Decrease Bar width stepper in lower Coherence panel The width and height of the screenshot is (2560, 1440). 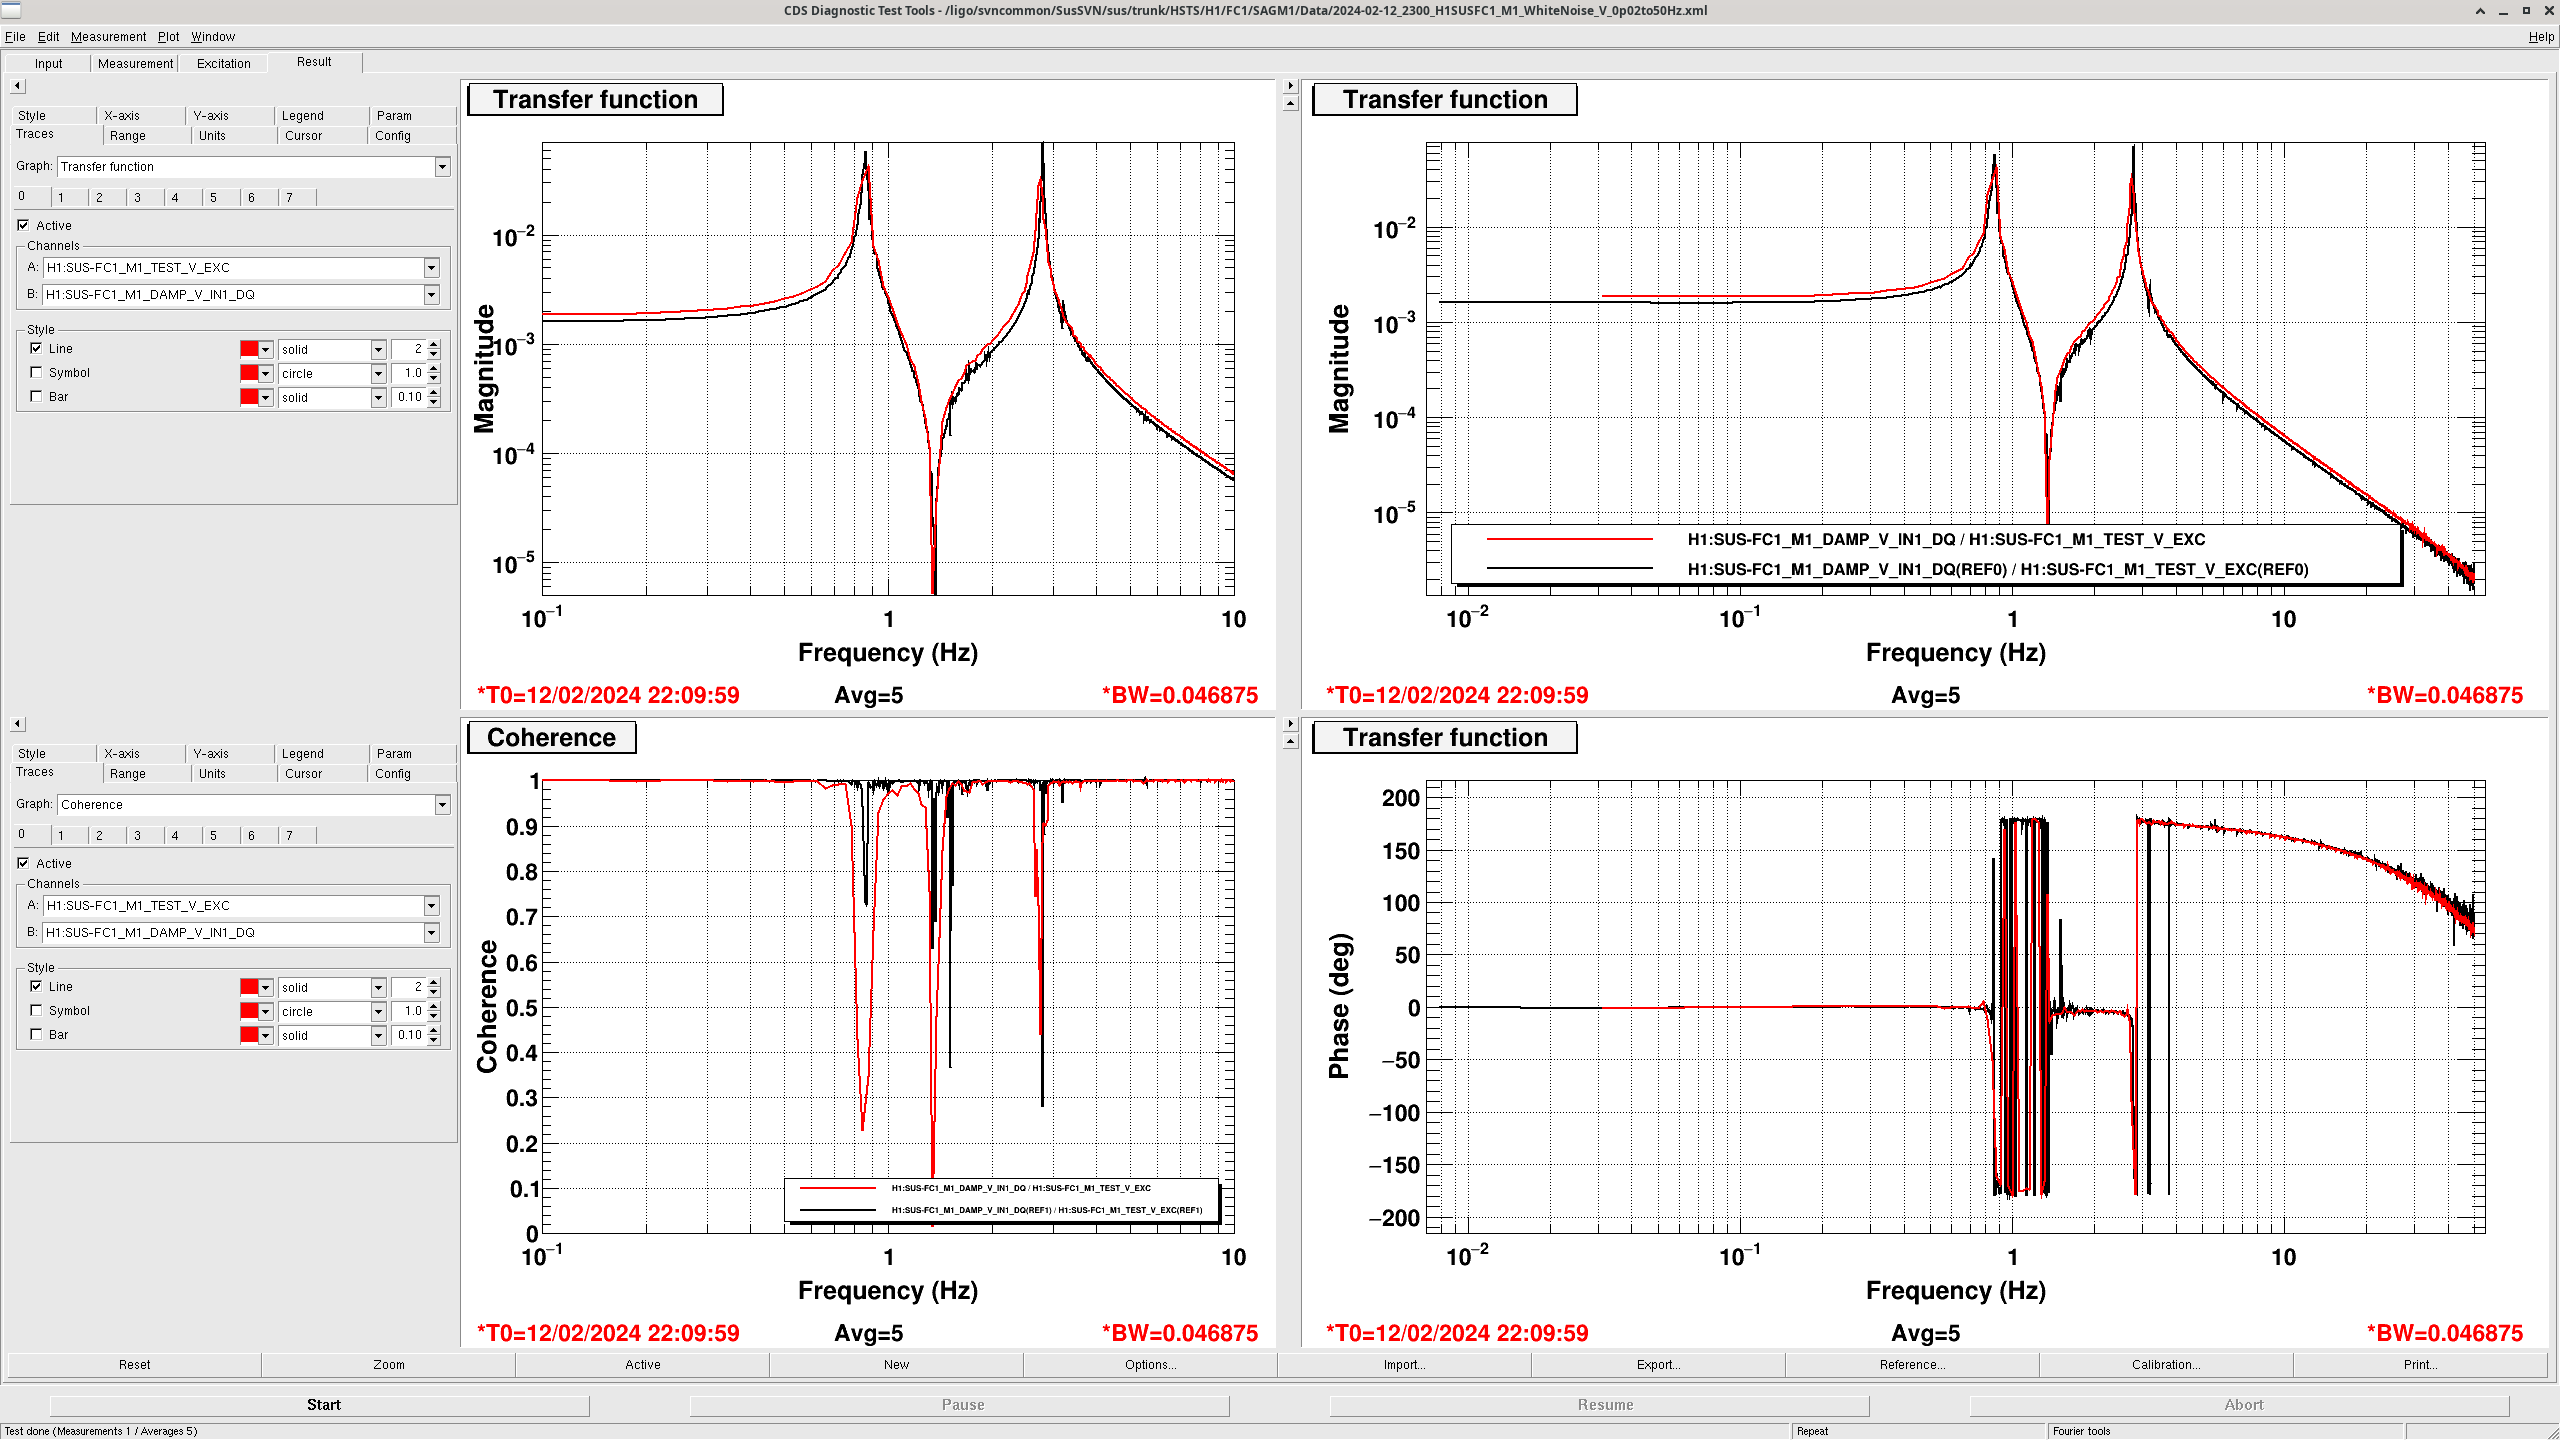(434, 1040)
